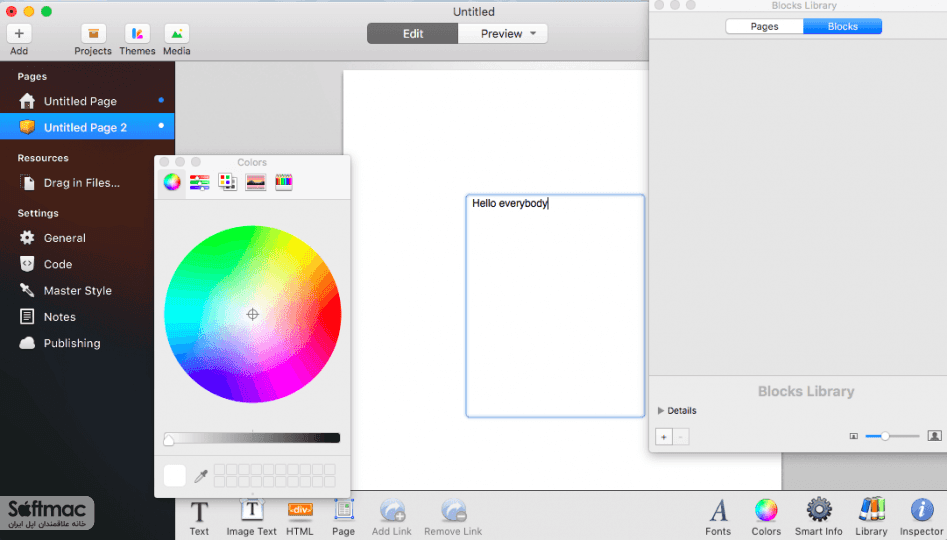Switch to Preview mode
Screen dimensions: 947x540
coord(501,34)
